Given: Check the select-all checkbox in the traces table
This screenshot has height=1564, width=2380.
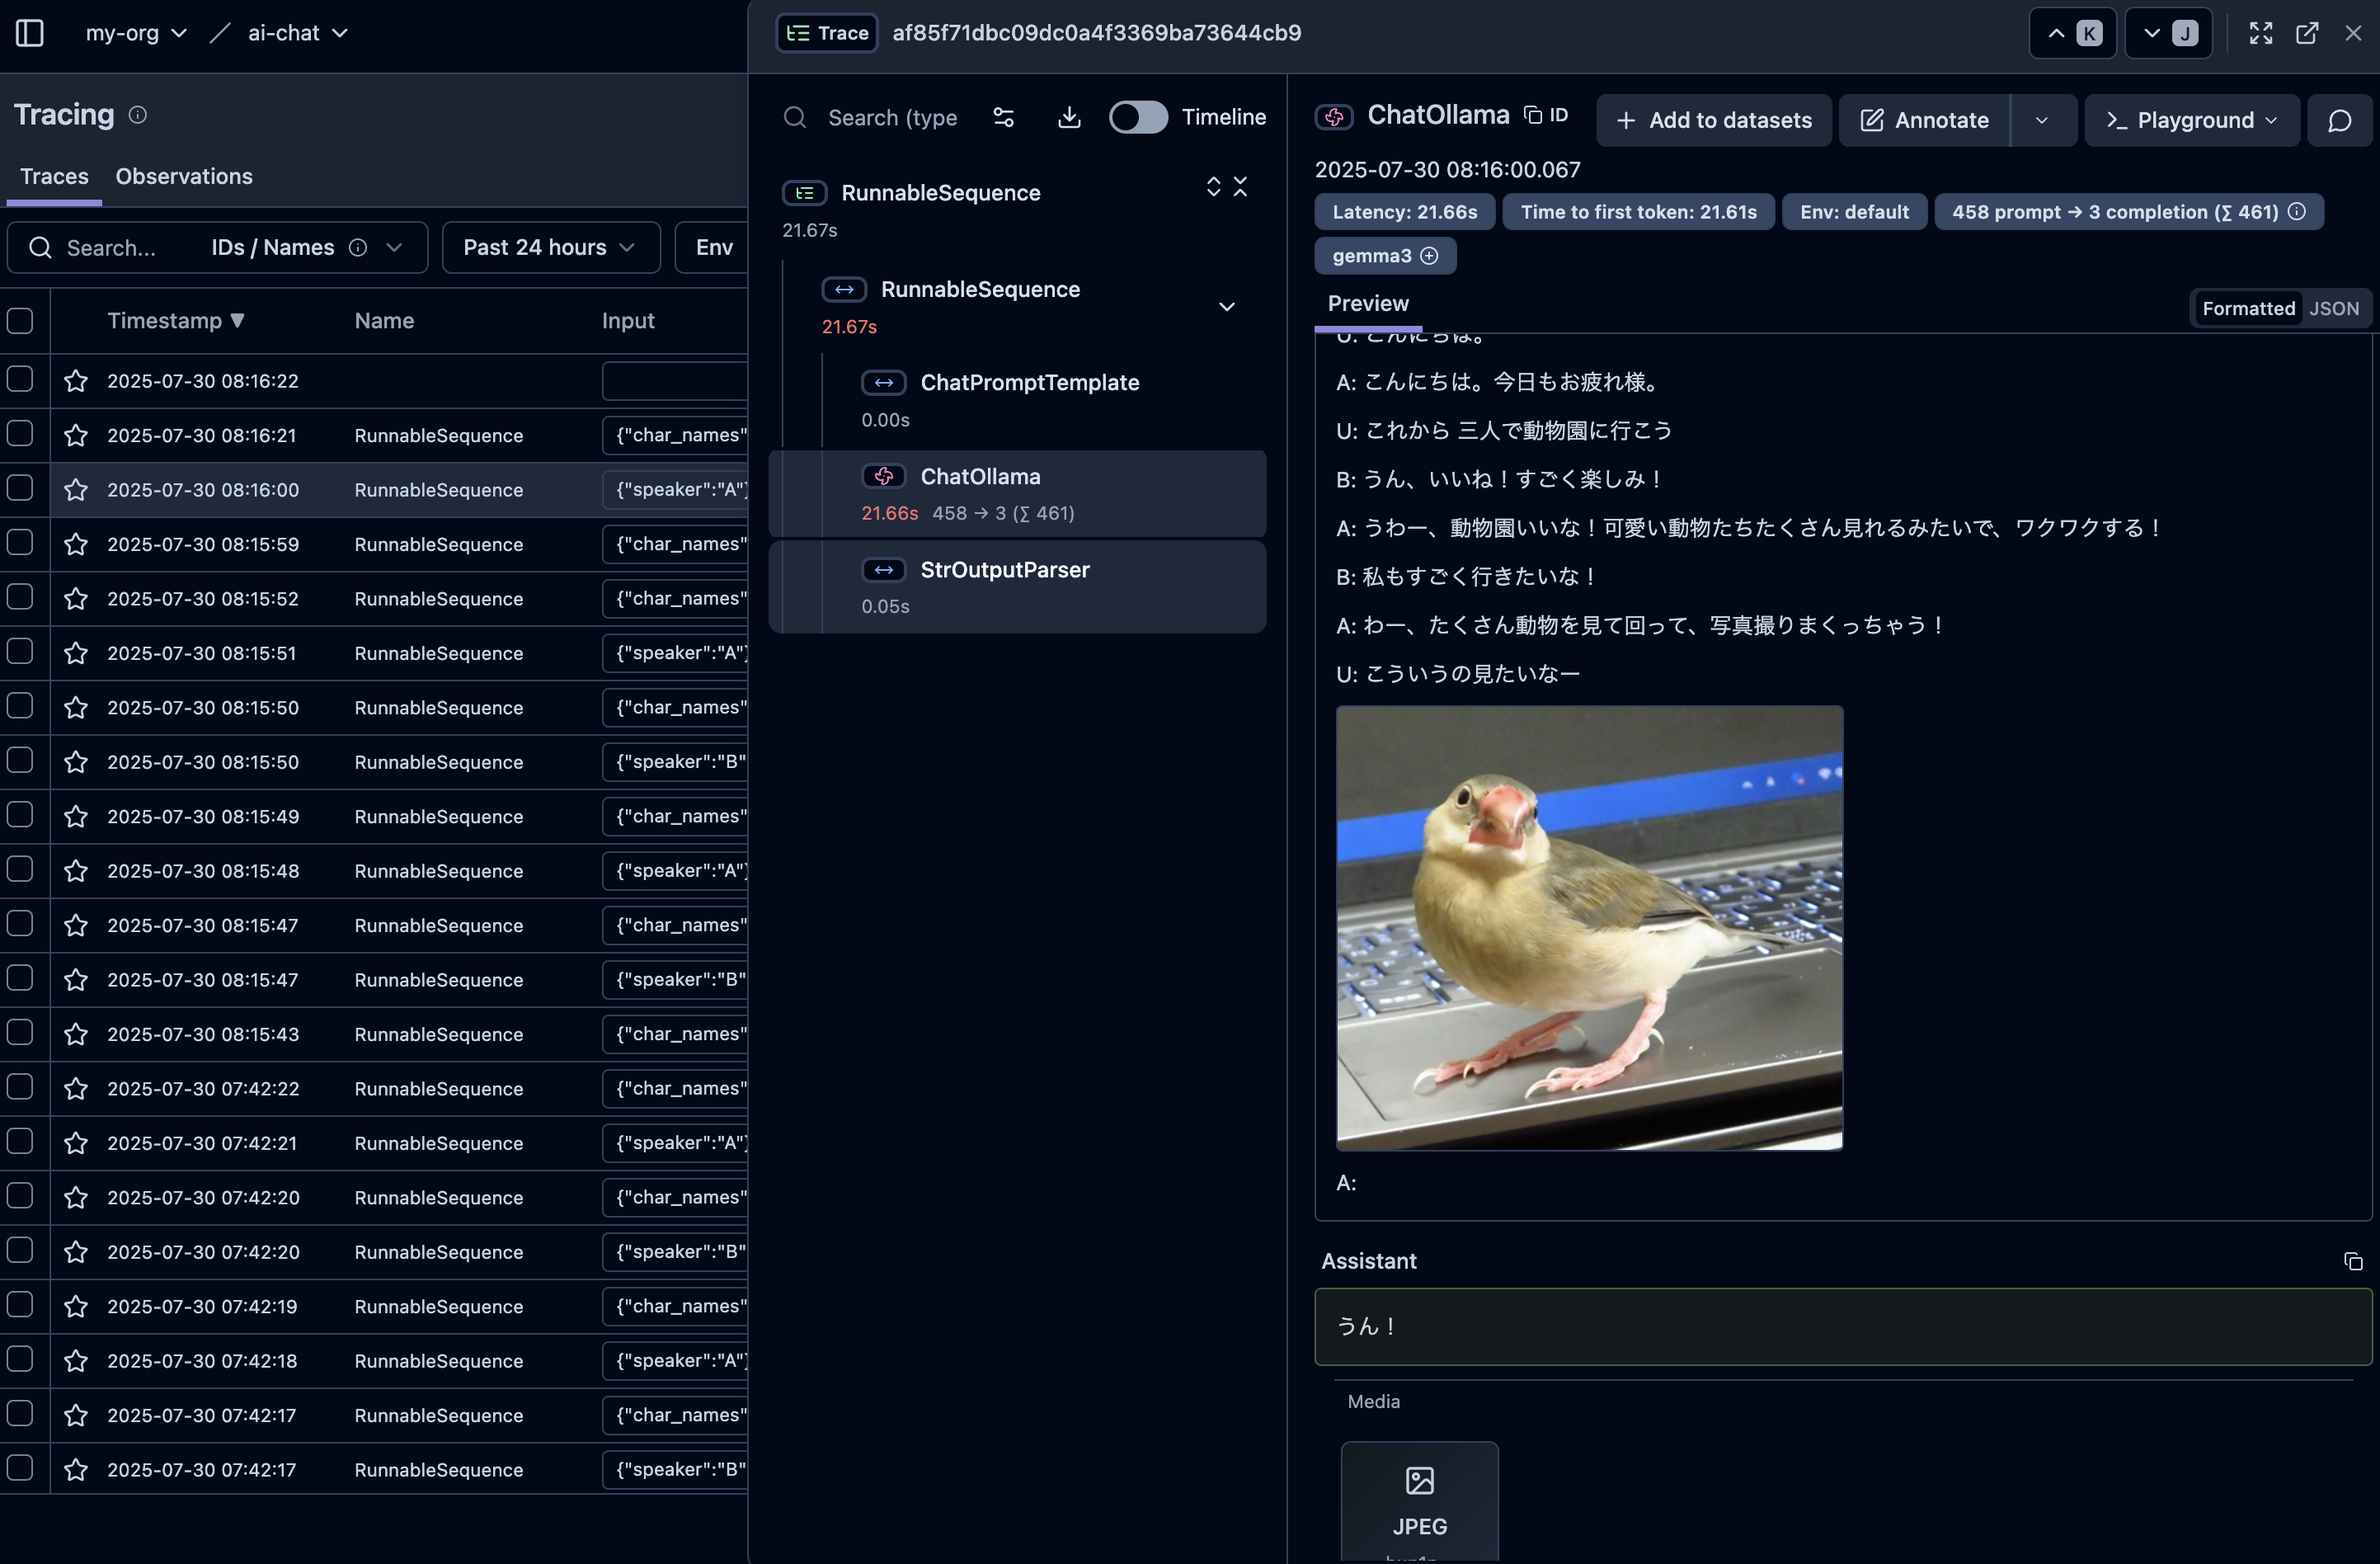Looking at the screenshot, I should pos(21,320).
